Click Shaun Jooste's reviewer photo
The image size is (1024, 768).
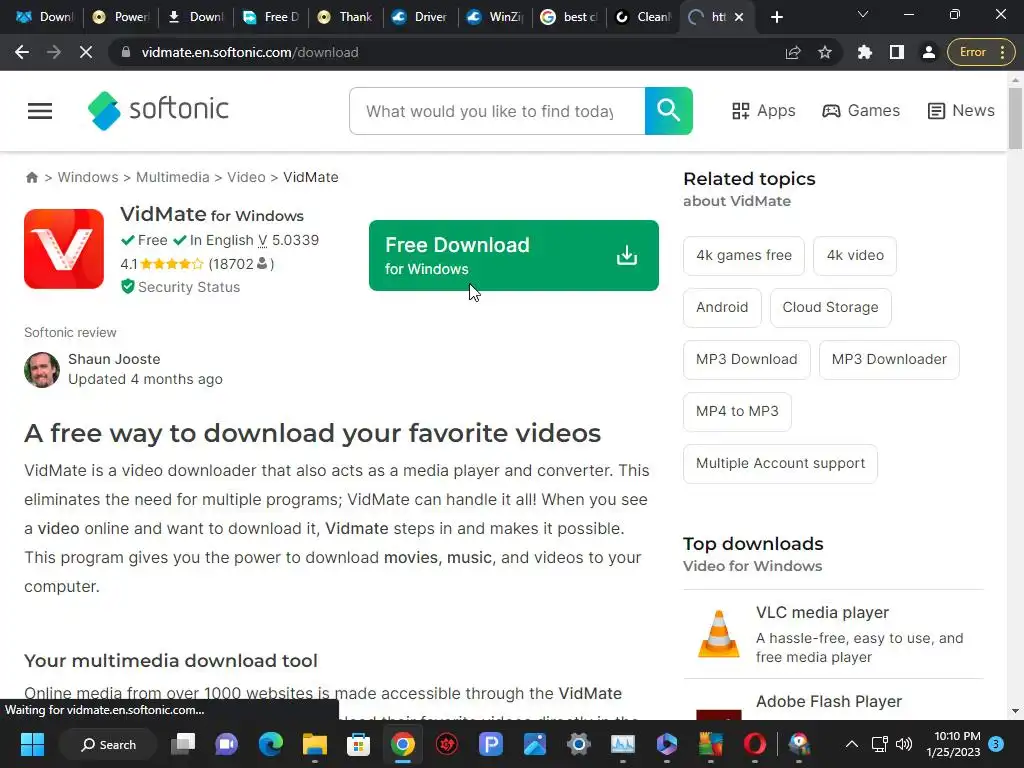[x=42, y=370]
